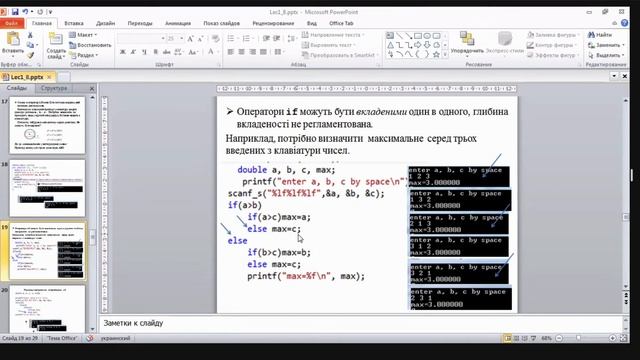Close the Lec1_8.pptx document tab
Screen dimensions: 640x360
tap(49, 77)
